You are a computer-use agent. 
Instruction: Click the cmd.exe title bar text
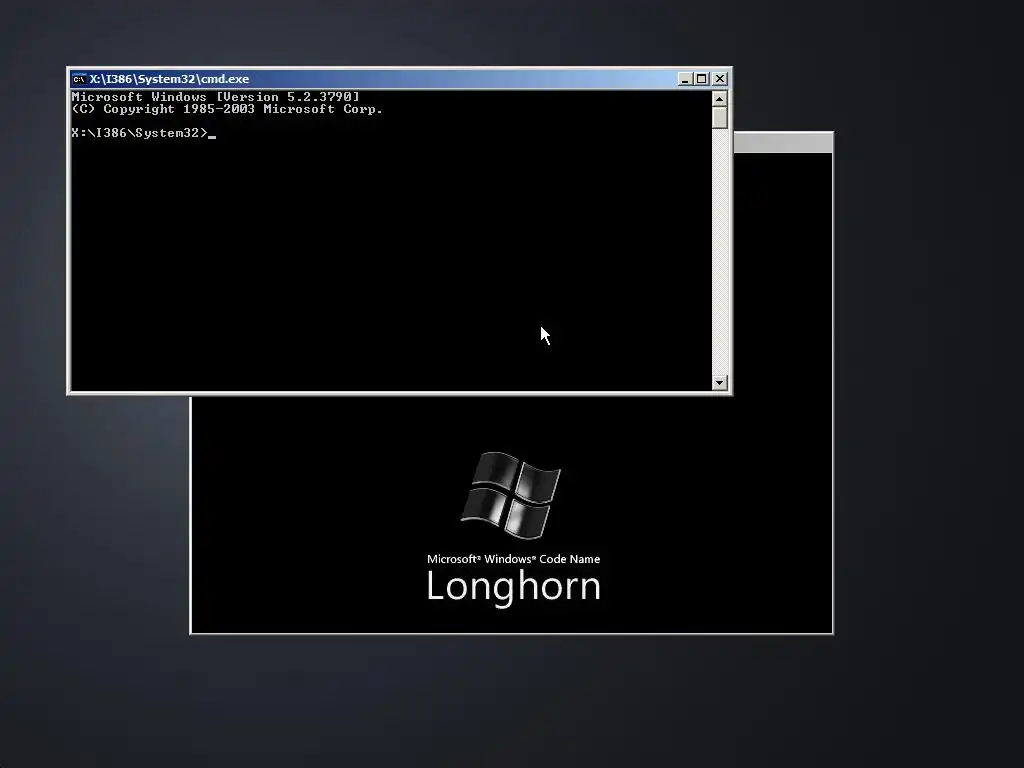click(x=169, y=79)
